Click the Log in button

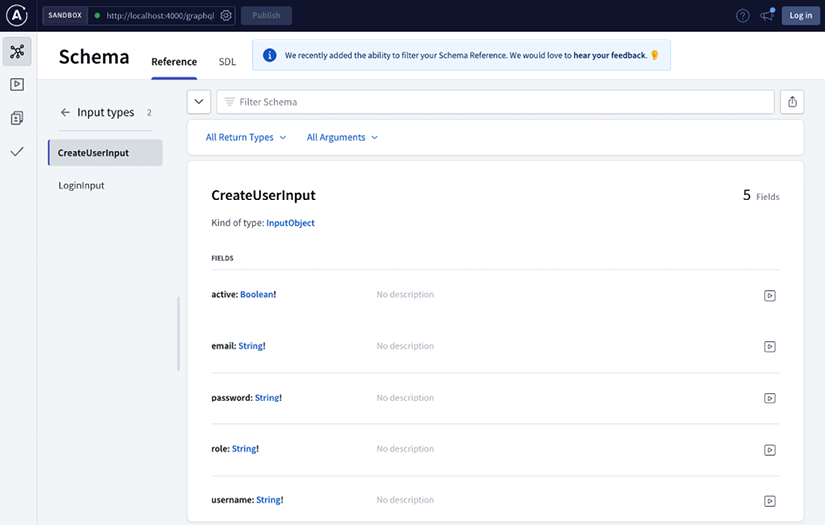pos(800,15)
